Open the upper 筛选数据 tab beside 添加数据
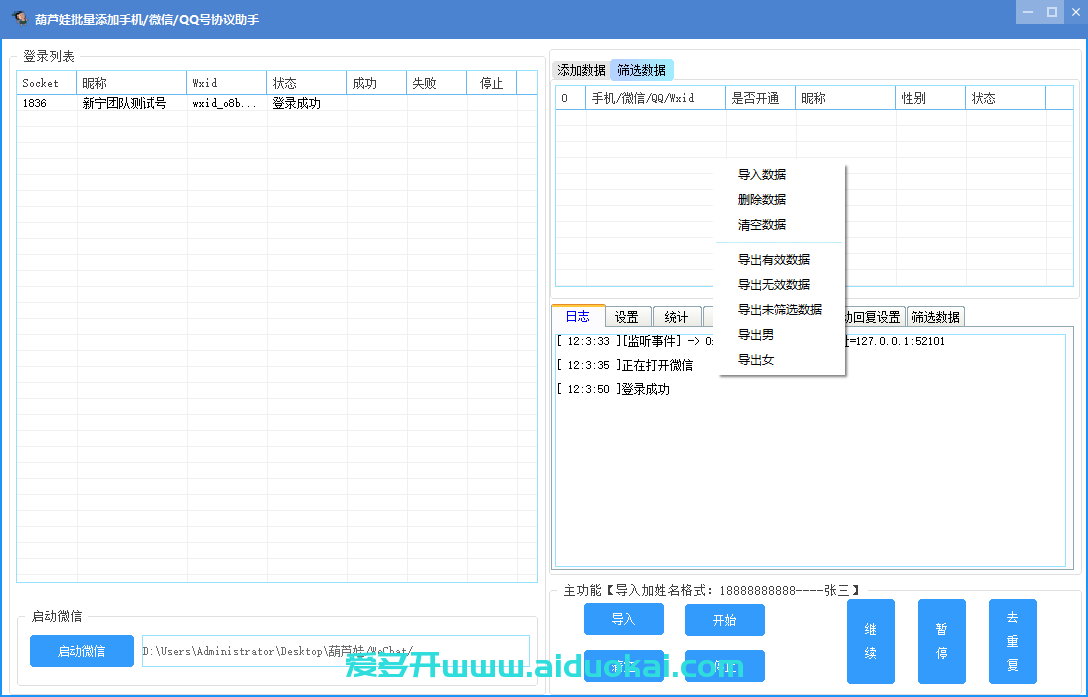 642,70
